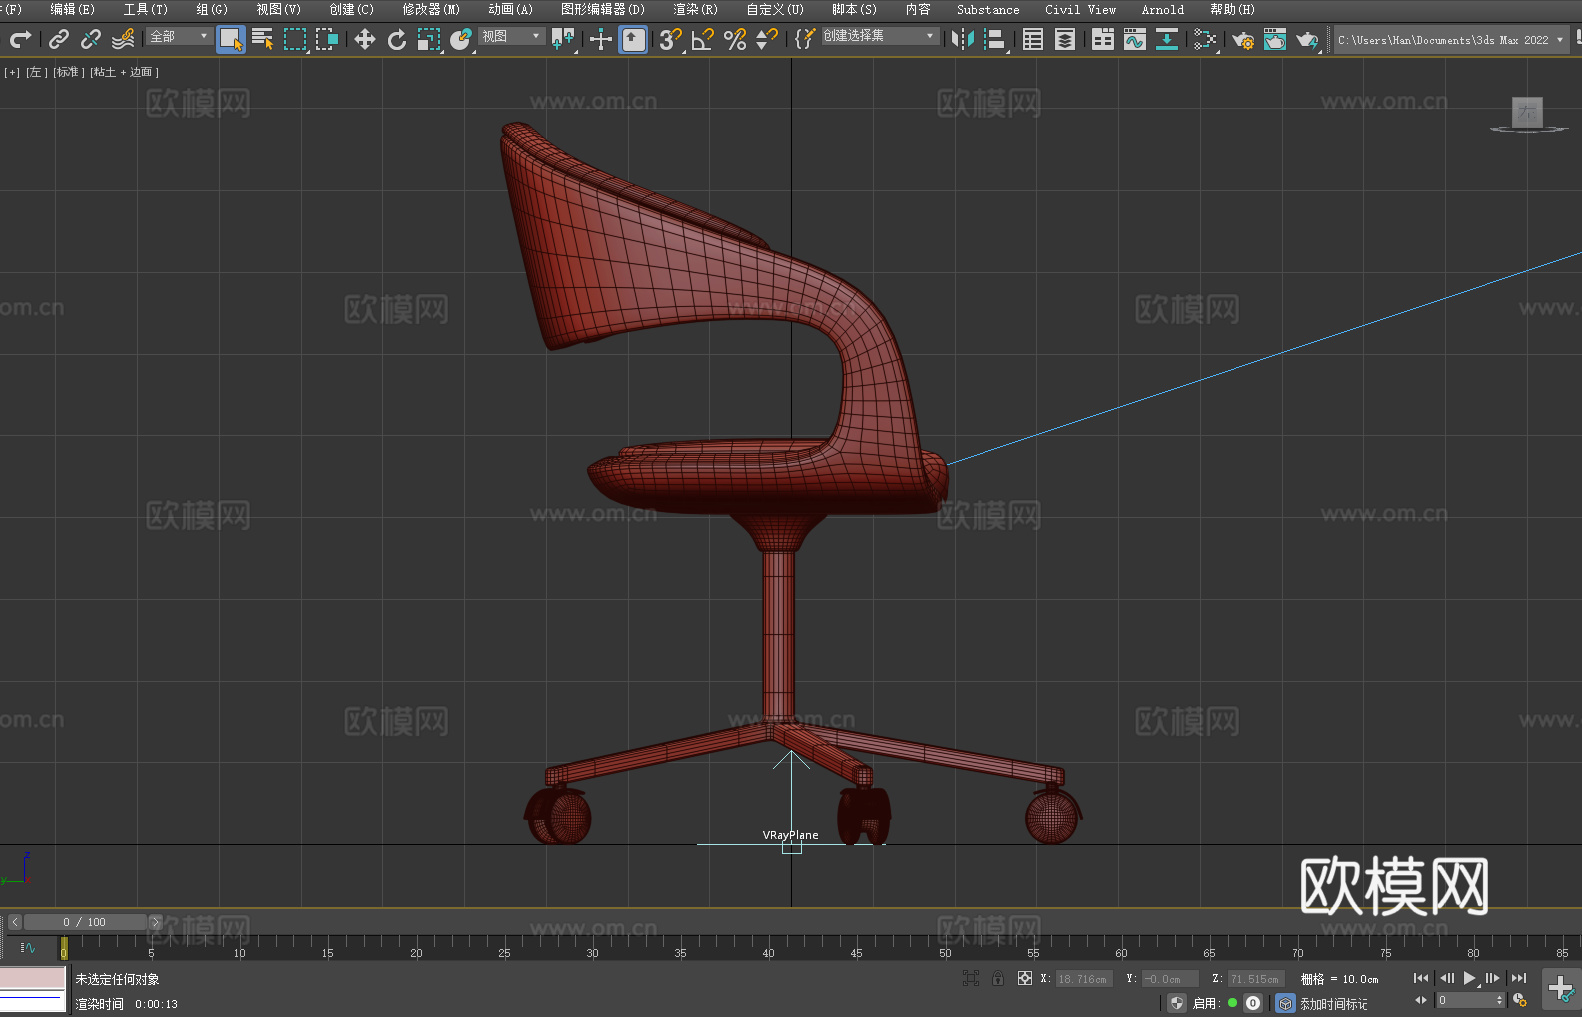Click the time slider 0 / 100 handle
The height and width of the screenshot is (1017, 1582).
click(85, 922)
